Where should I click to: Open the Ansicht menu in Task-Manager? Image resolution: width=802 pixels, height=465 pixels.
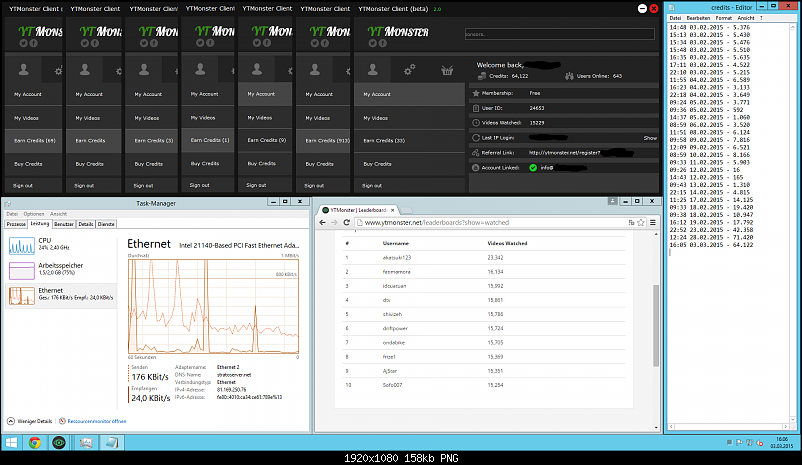[58, 214]
